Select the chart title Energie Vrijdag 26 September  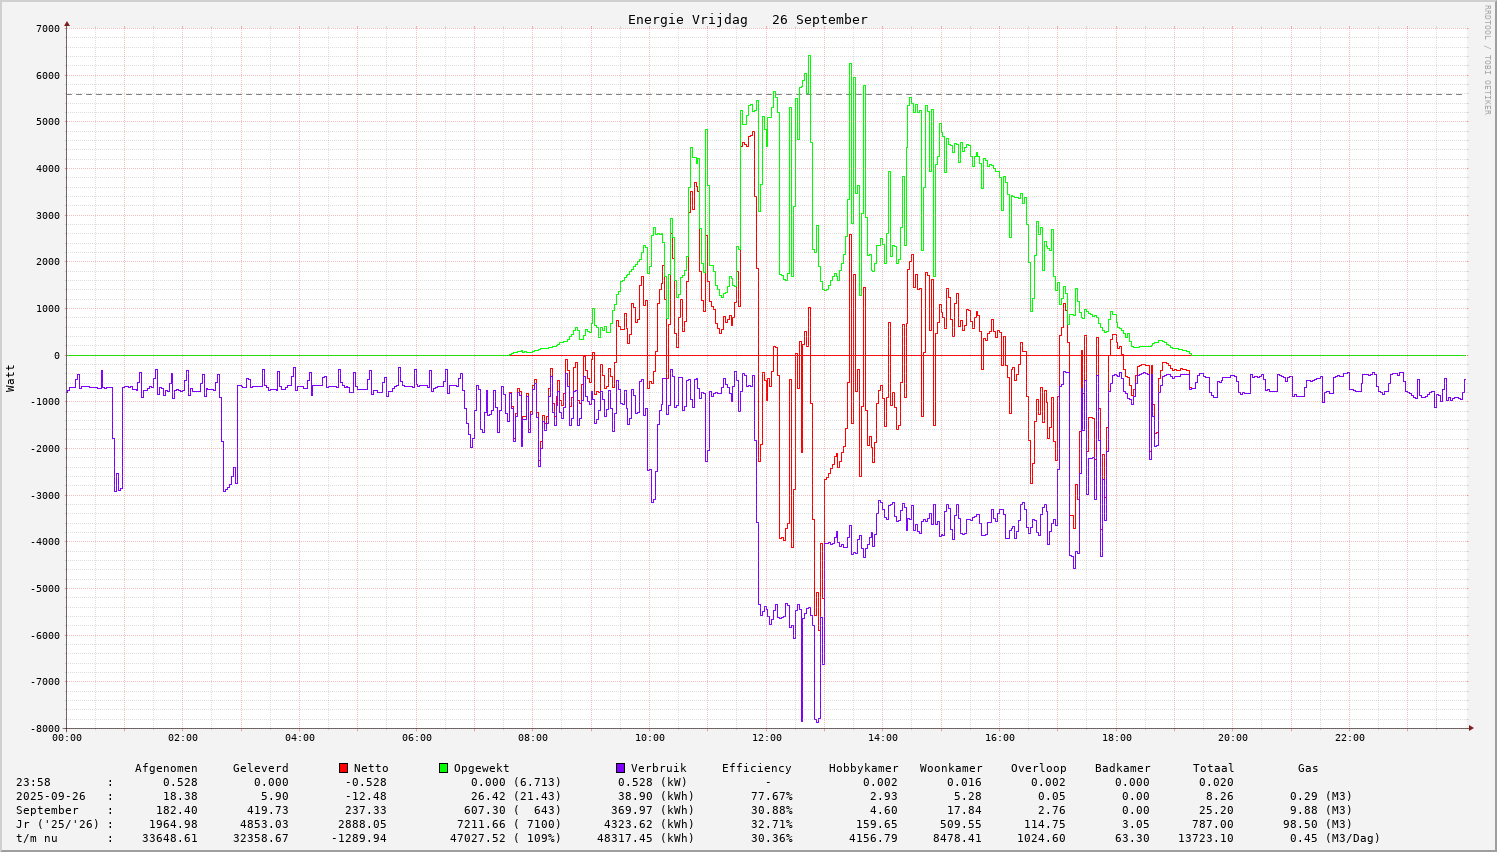(x=747, y=20)
